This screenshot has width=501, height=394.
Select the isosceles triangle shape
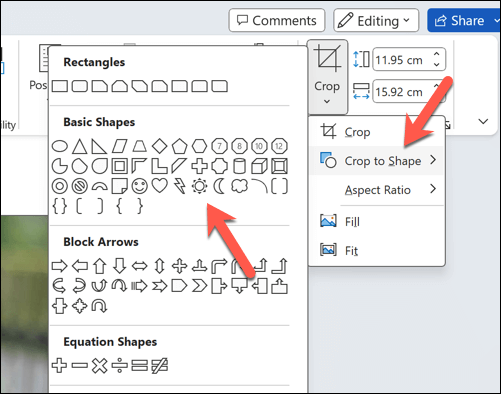[80, 146]
